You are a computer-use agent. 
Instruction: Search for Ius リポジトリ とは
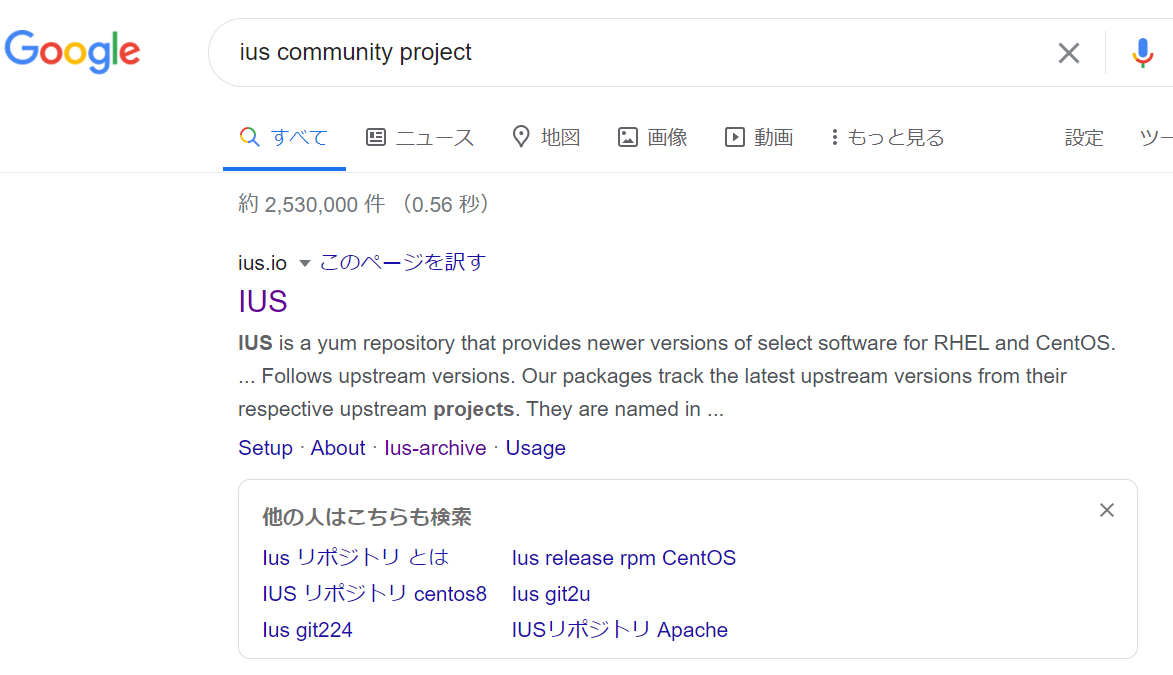pyautogui.click(x=355, y=558)
